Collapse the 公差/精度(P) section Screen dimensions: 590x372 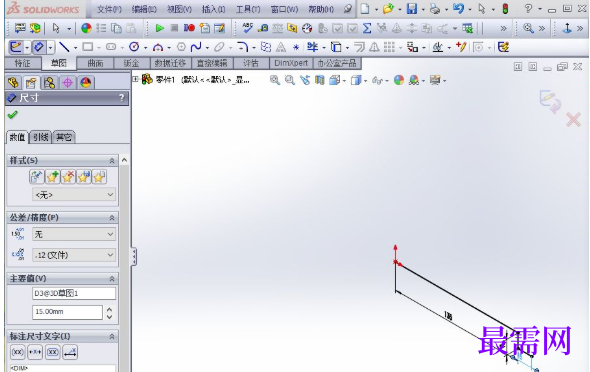(x=112, y=218)
